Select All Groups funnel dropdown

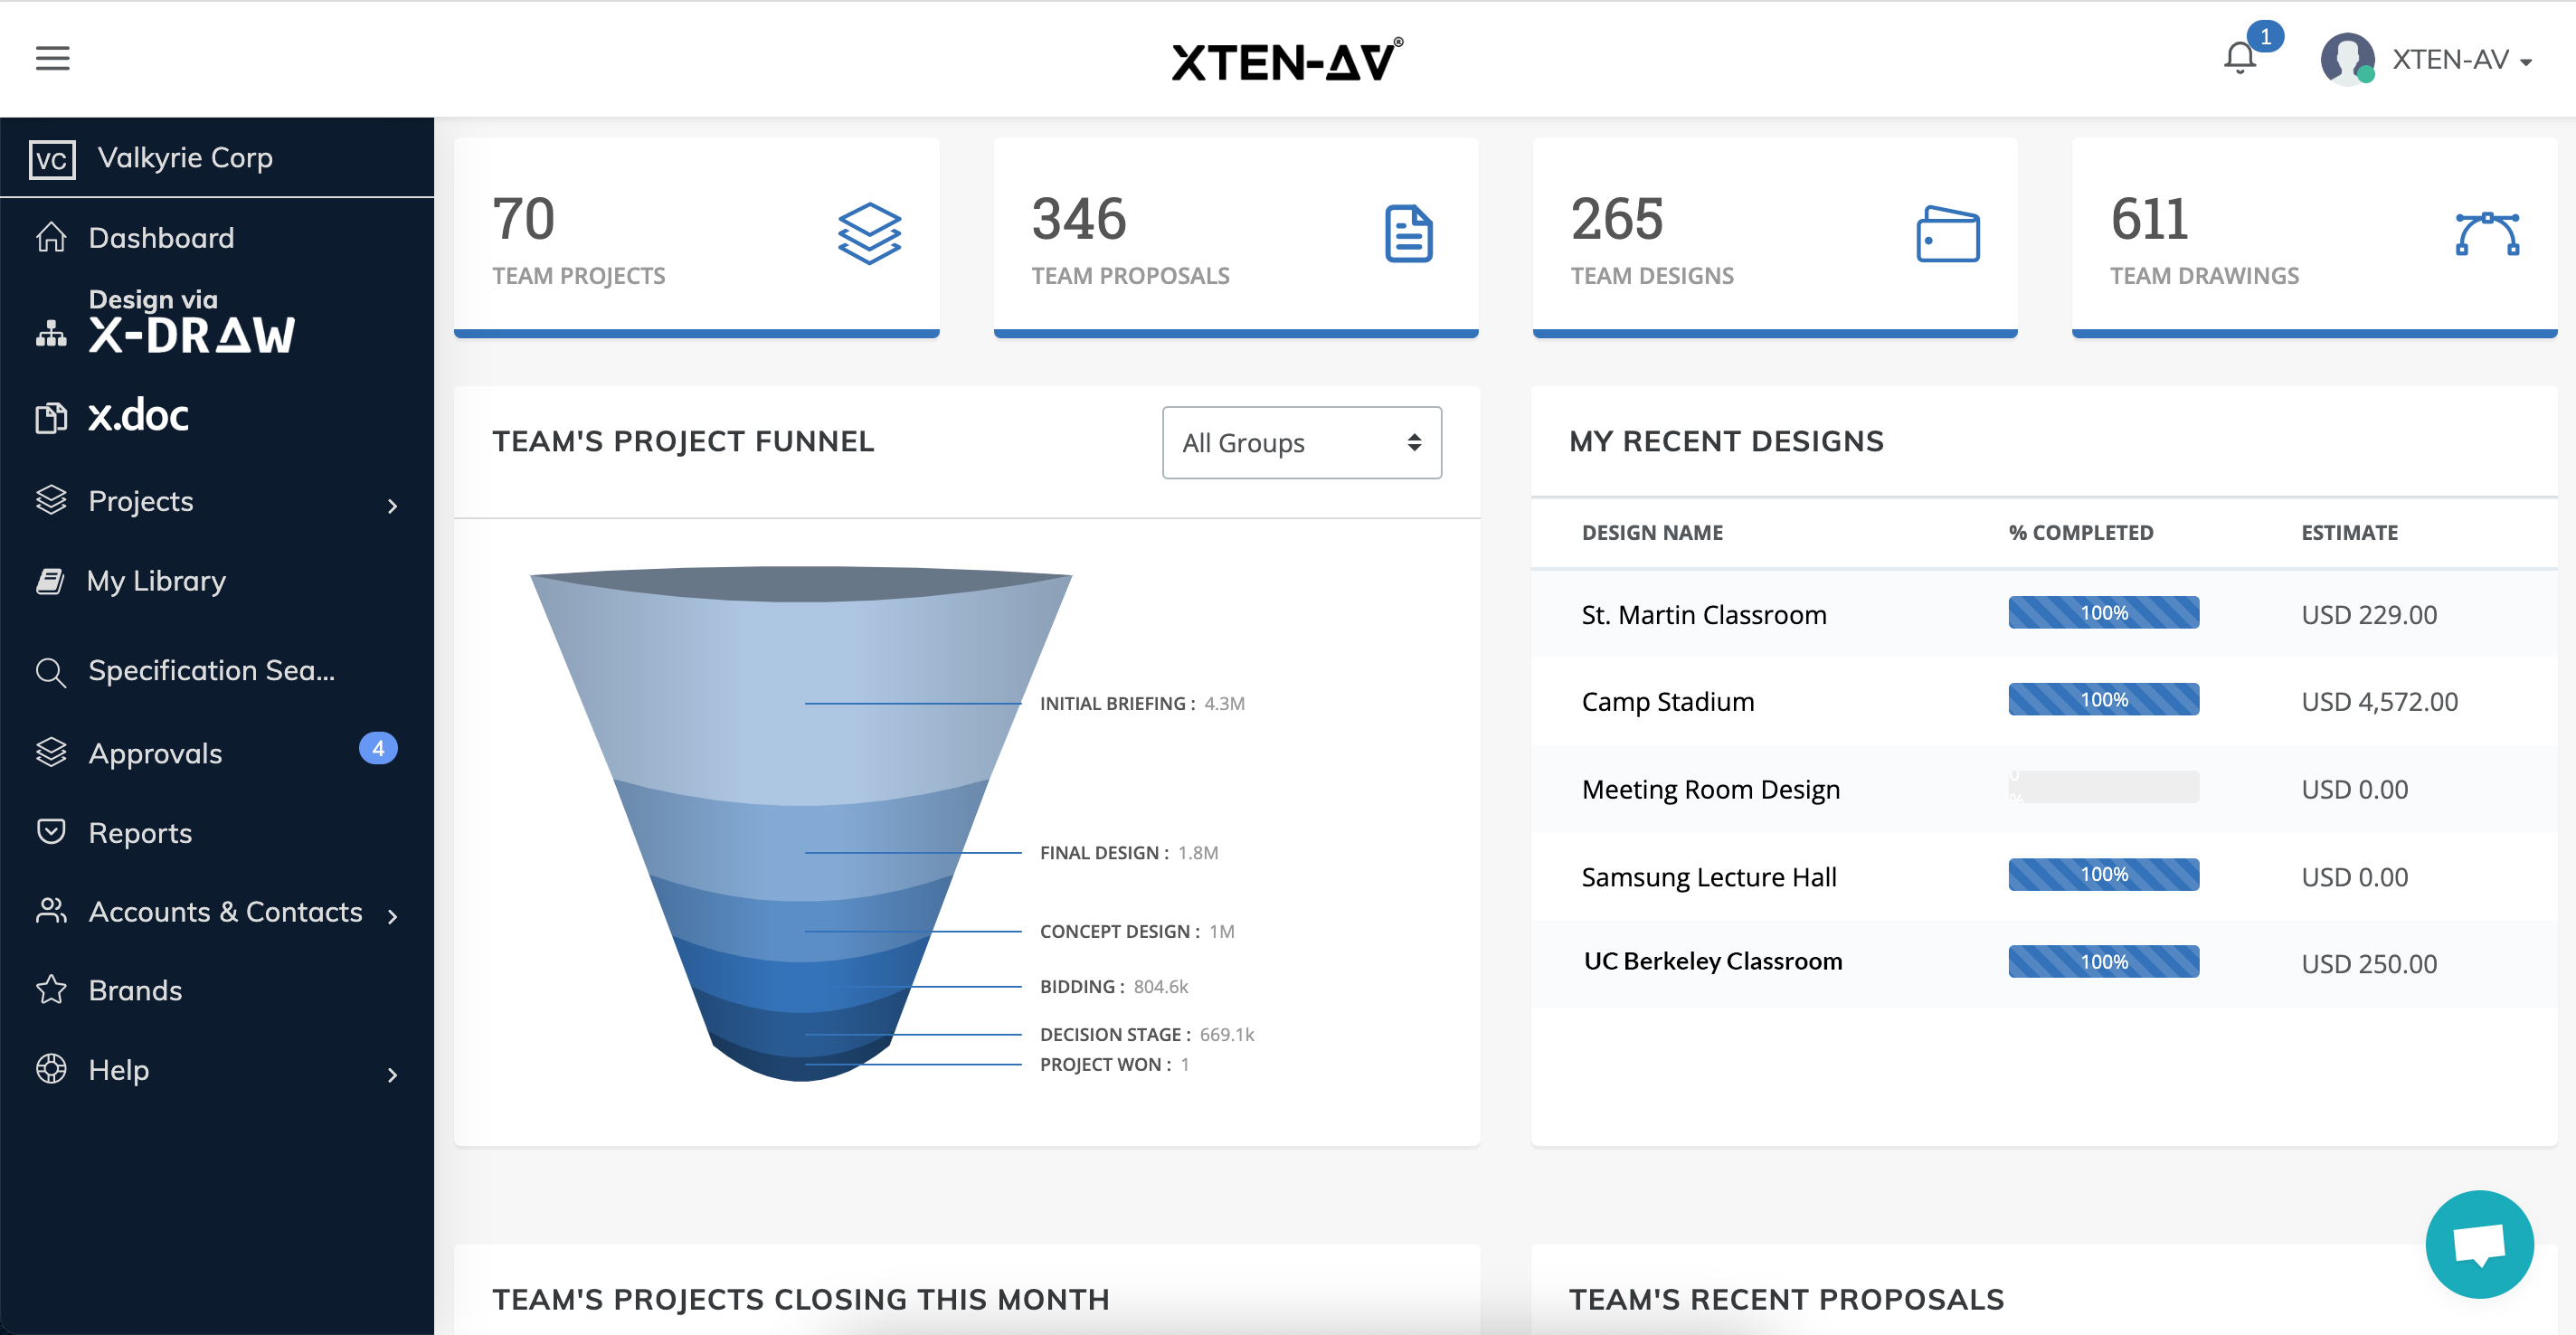tap(1299, 442)
